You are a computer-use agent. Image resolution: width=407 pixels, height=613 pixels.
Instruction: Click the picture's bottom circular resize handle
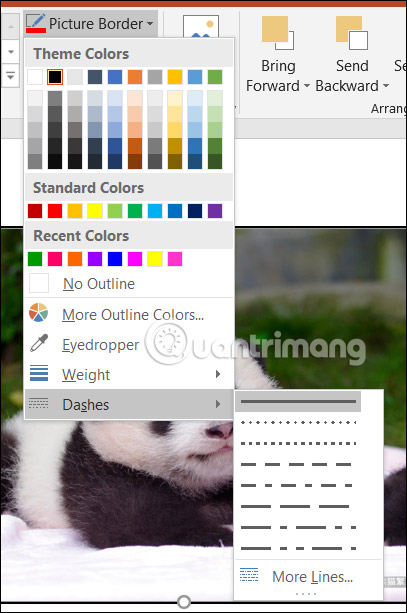pos(184,602)
